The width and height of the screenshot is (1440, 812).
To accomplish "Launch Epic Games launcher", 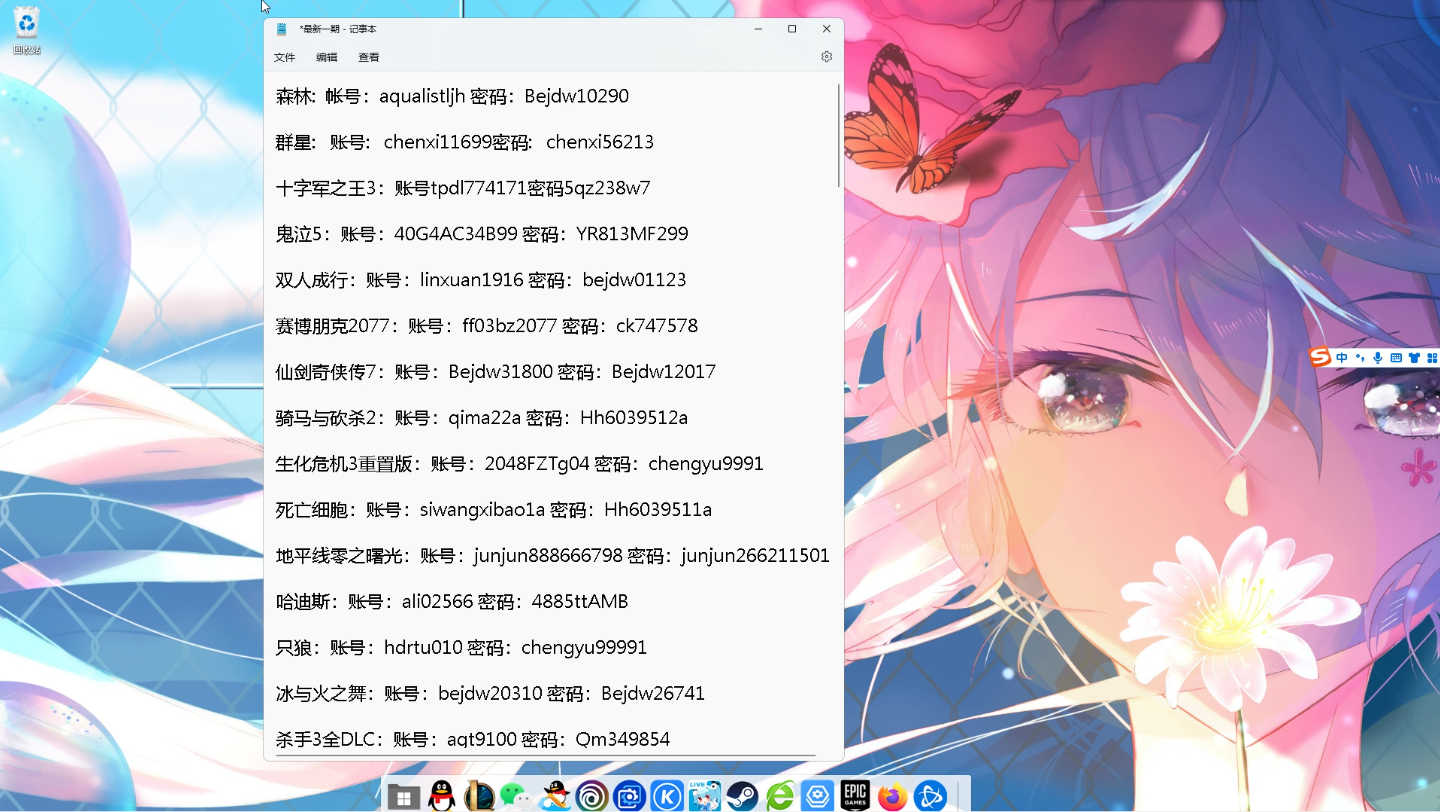I will [855, 795].
